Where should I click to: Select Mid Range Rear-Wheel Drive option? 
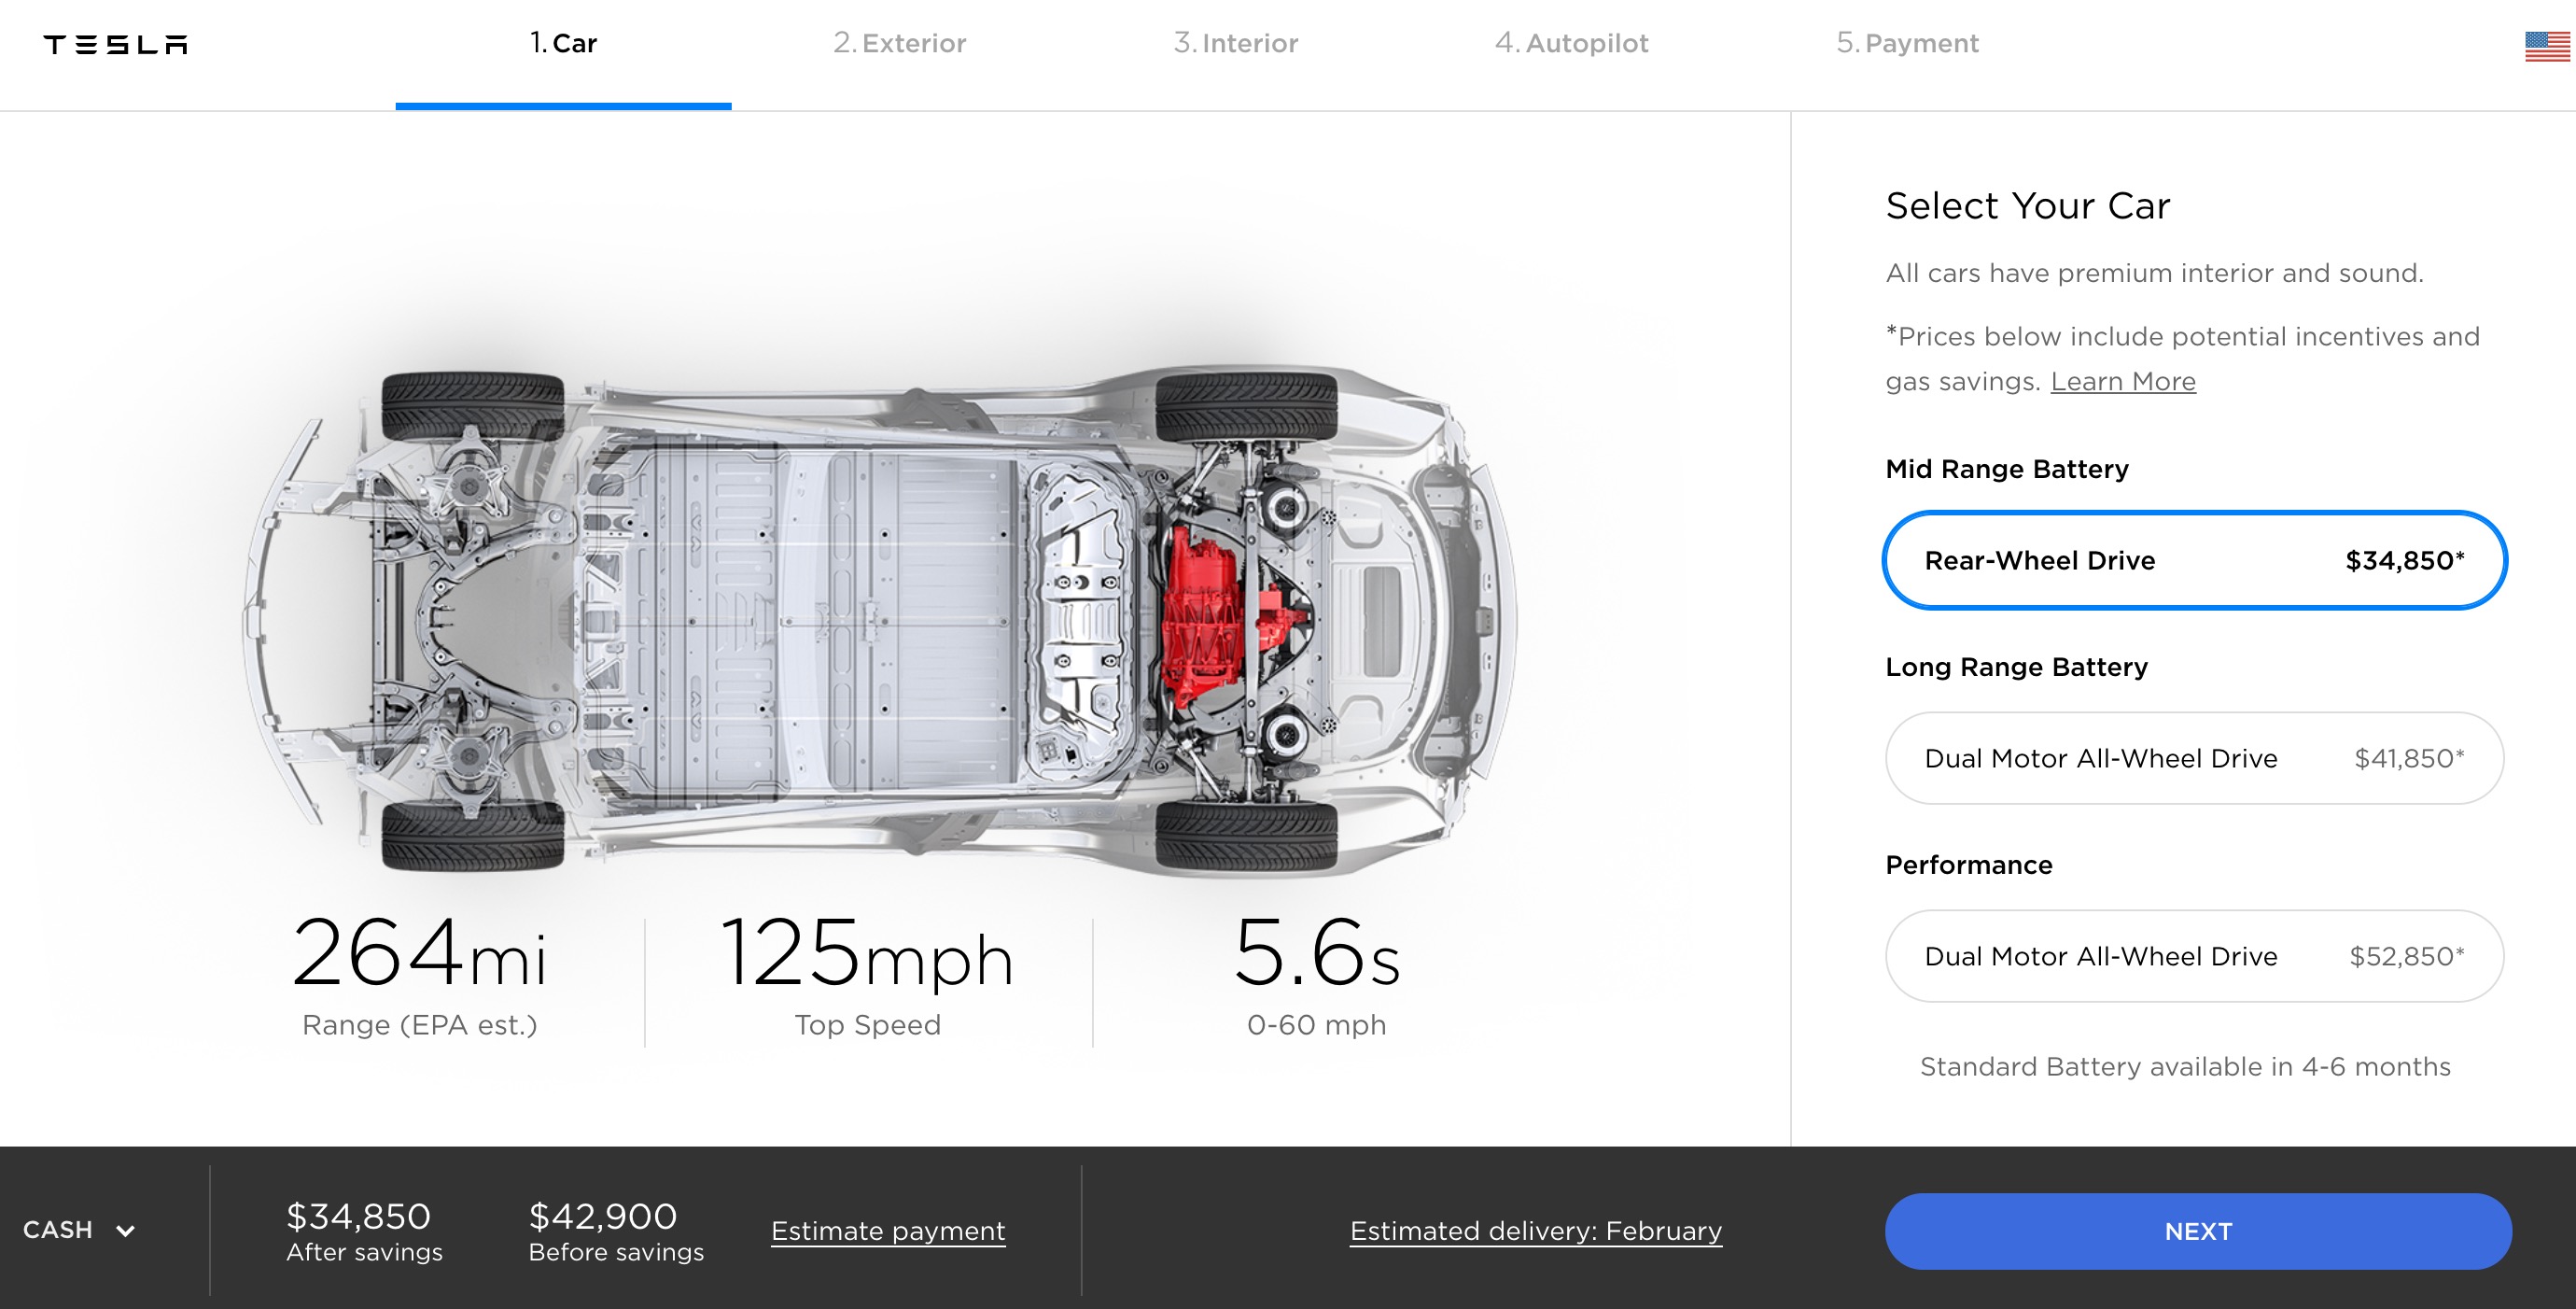(2194, 560)
